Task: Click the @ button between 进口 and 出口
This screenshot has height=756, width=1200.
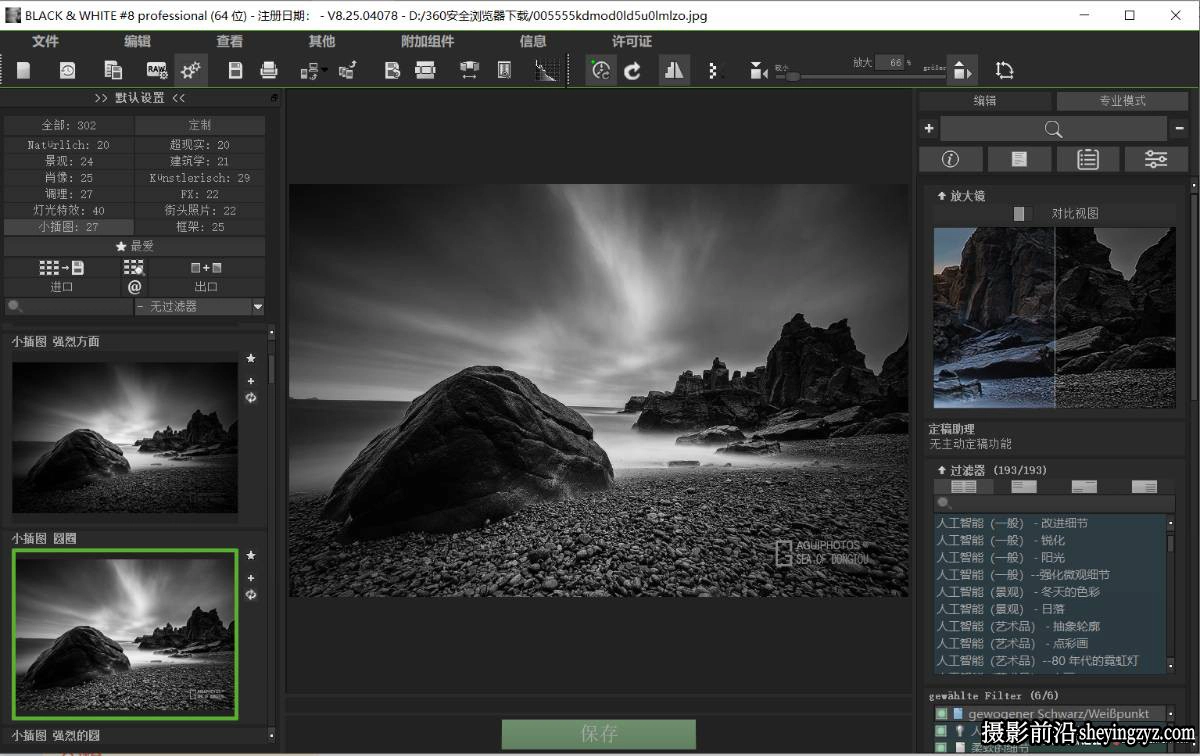Action: 135,287
